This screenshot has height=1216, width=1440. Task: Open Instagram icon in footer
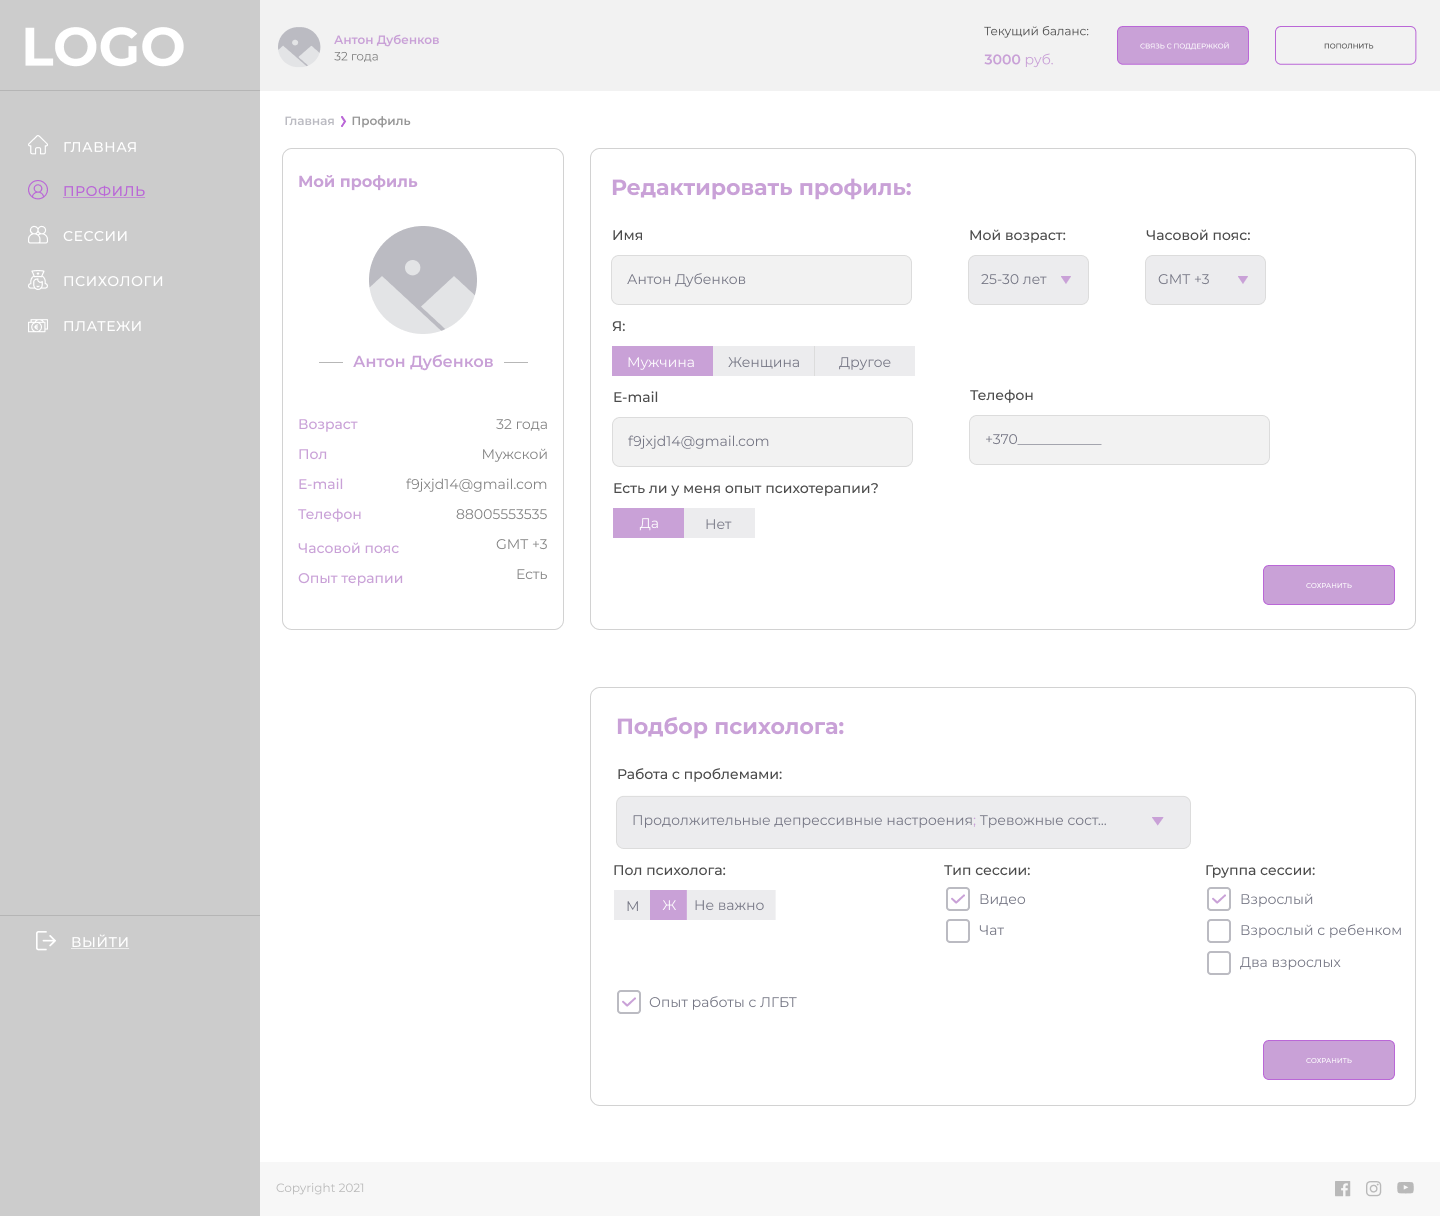coord(1374,1188)
